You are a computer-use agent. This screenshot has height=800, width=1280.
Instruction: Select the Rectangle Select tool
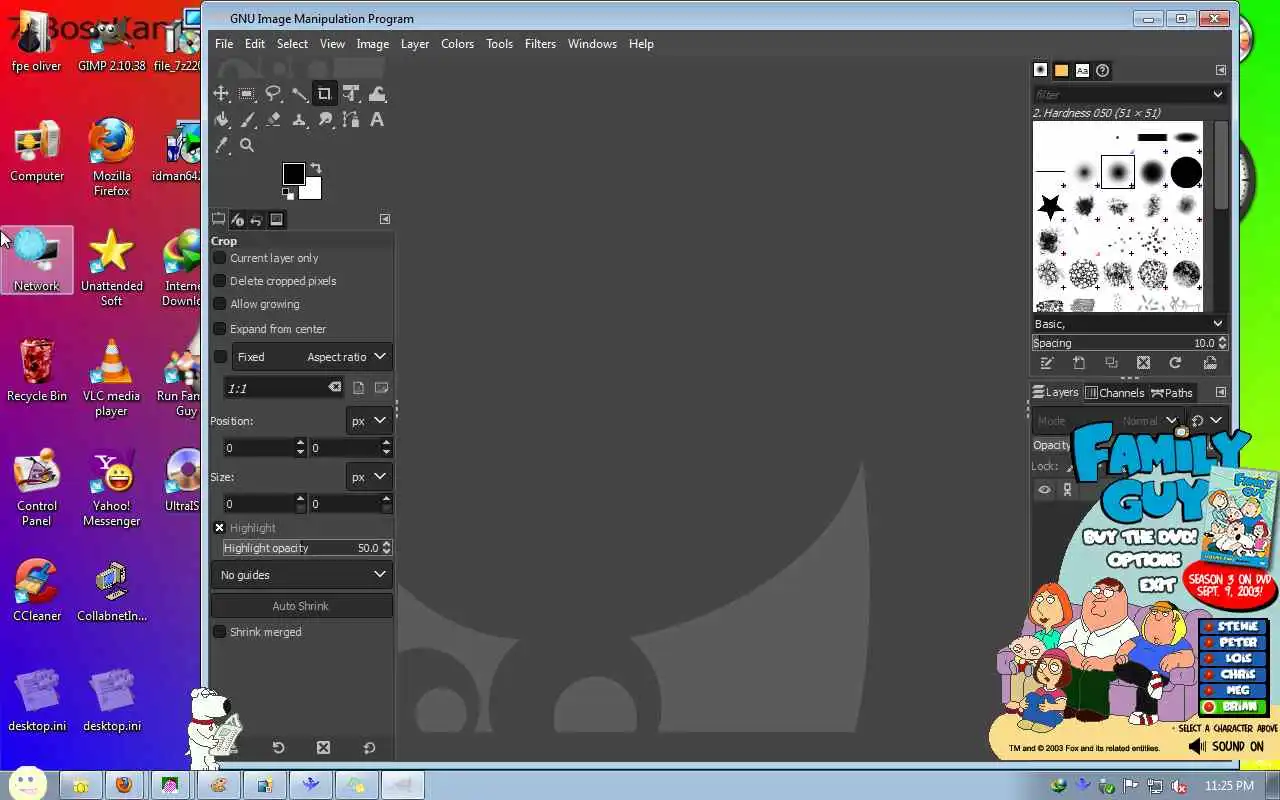pyautogui.click(x=247, y=94)
